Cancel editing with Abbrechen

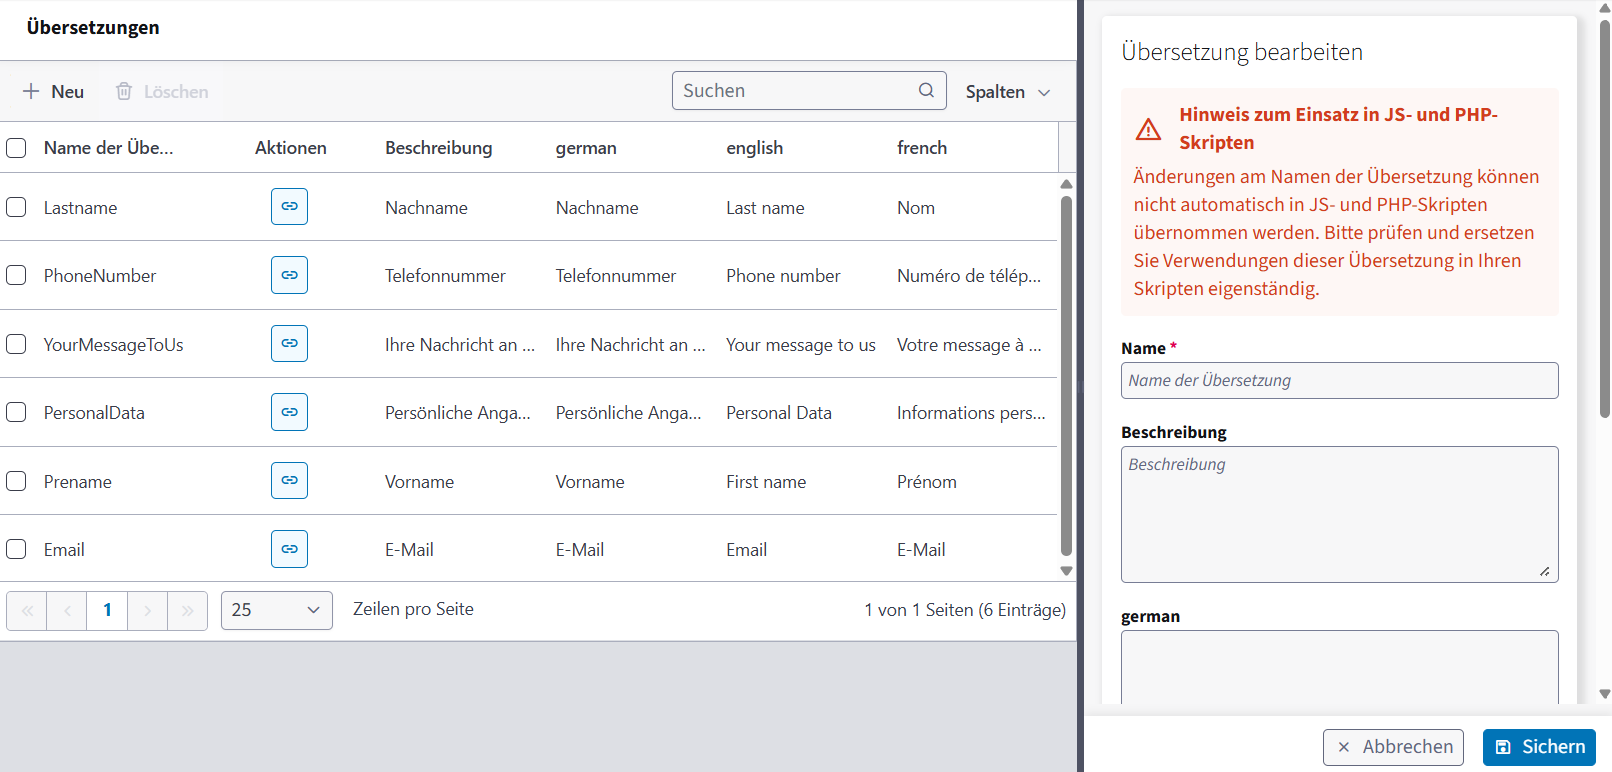click(x=1394, y=747)
